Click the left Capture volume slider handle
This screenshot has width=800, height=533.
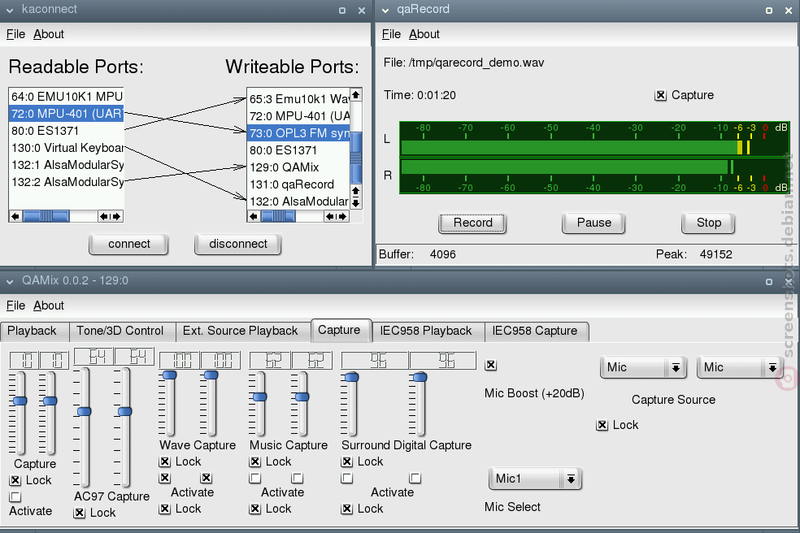tap(20, 401)
